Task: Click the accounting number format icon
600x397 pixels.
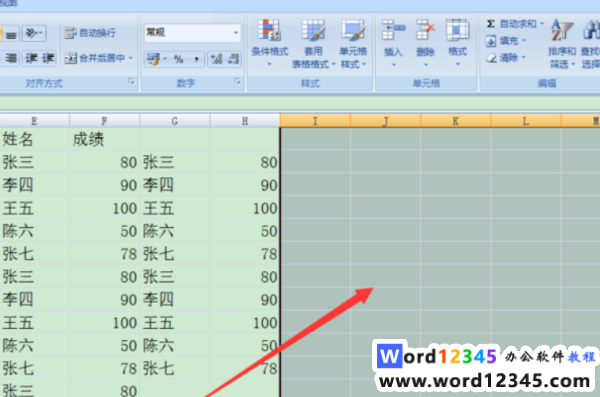Action: tap(153, 59)
